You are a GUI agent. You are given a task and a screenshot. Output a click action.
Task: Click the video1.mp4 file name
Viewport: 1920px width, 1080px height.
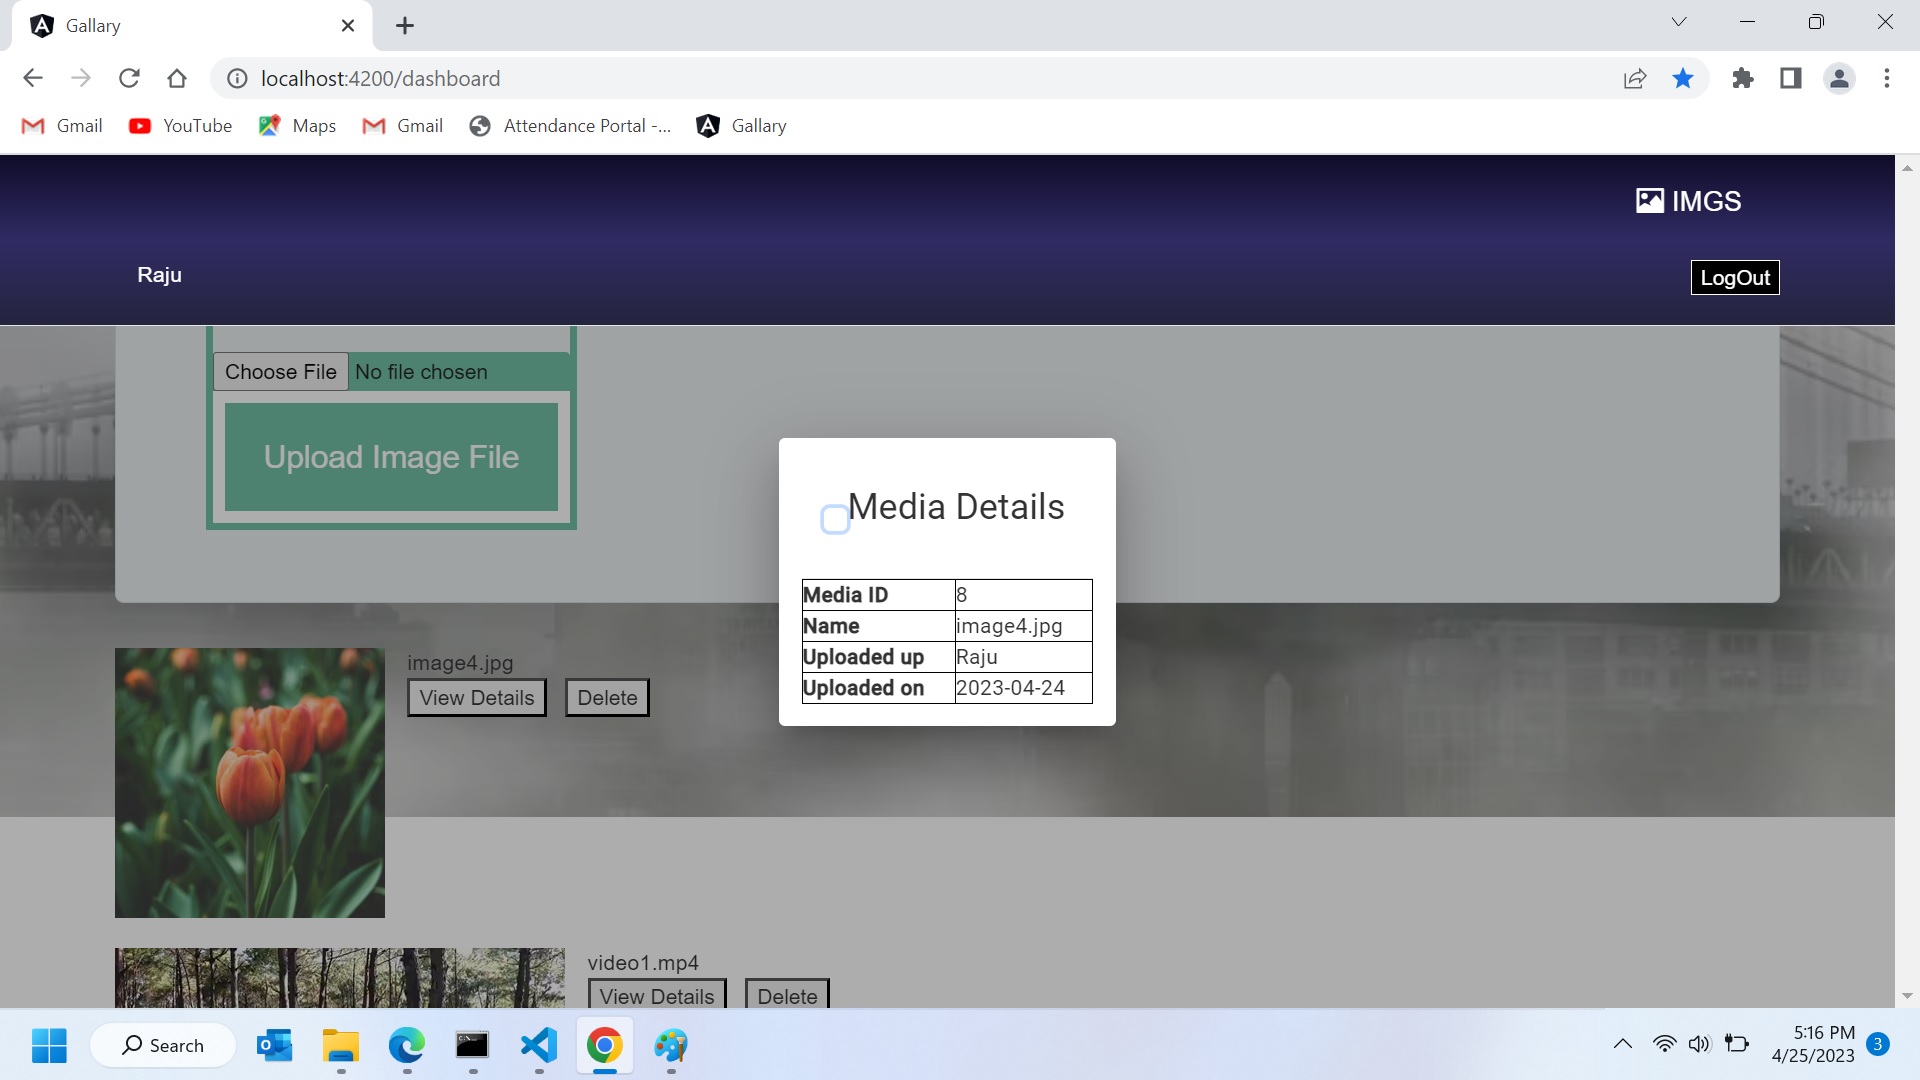tap(643, 963)
